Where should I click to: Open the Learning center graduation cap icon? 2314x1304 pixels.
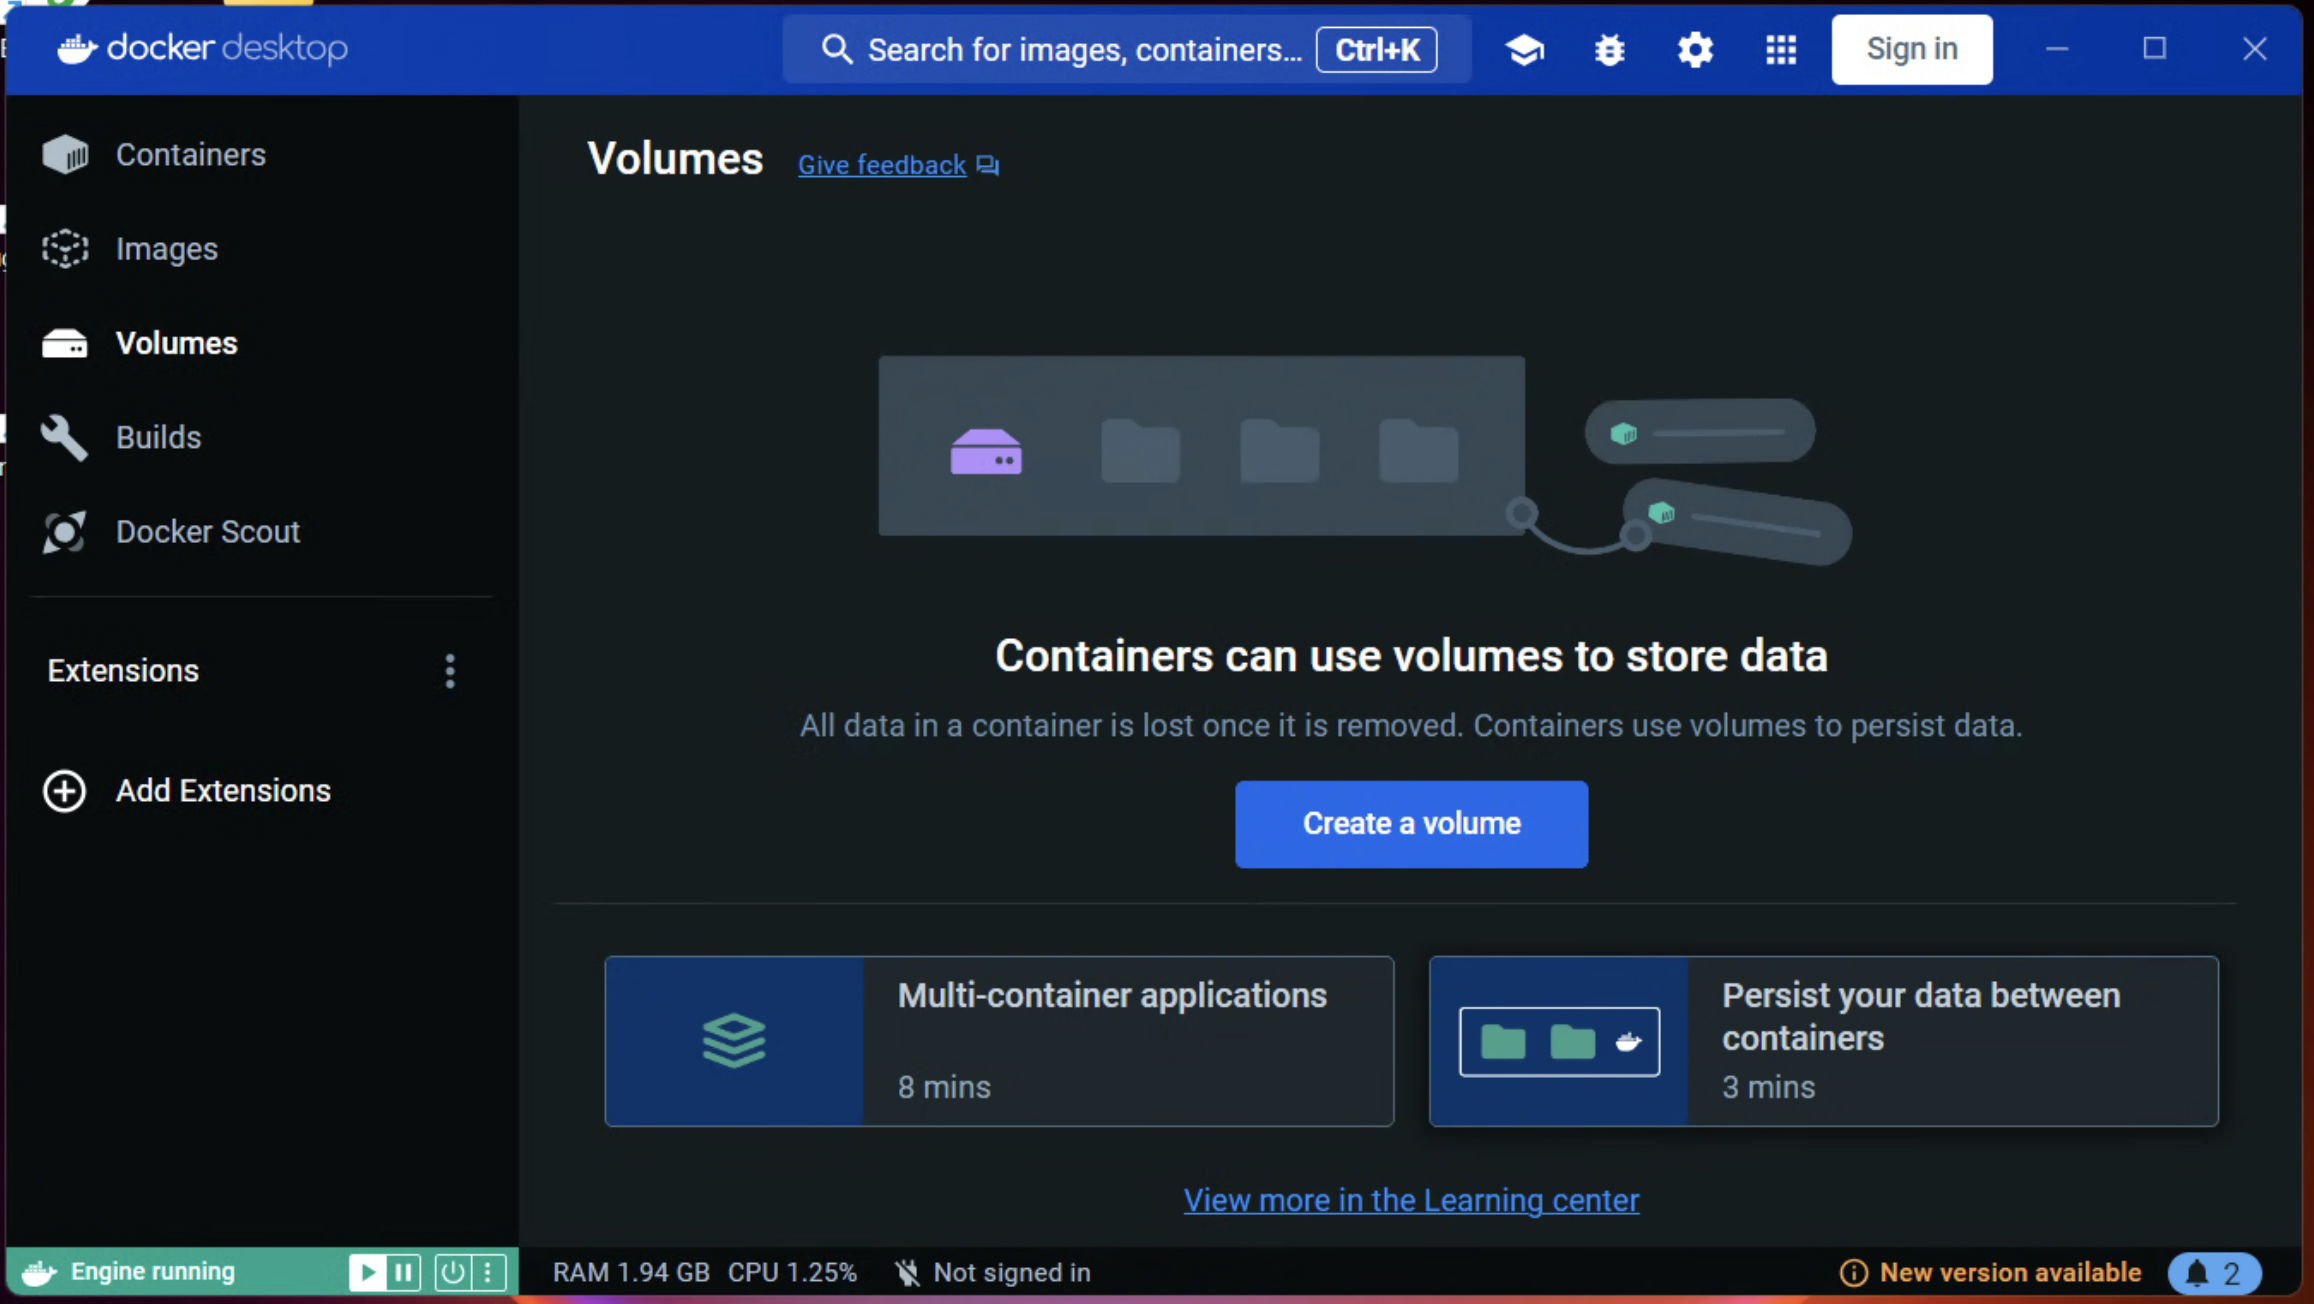pos(1524,49)
